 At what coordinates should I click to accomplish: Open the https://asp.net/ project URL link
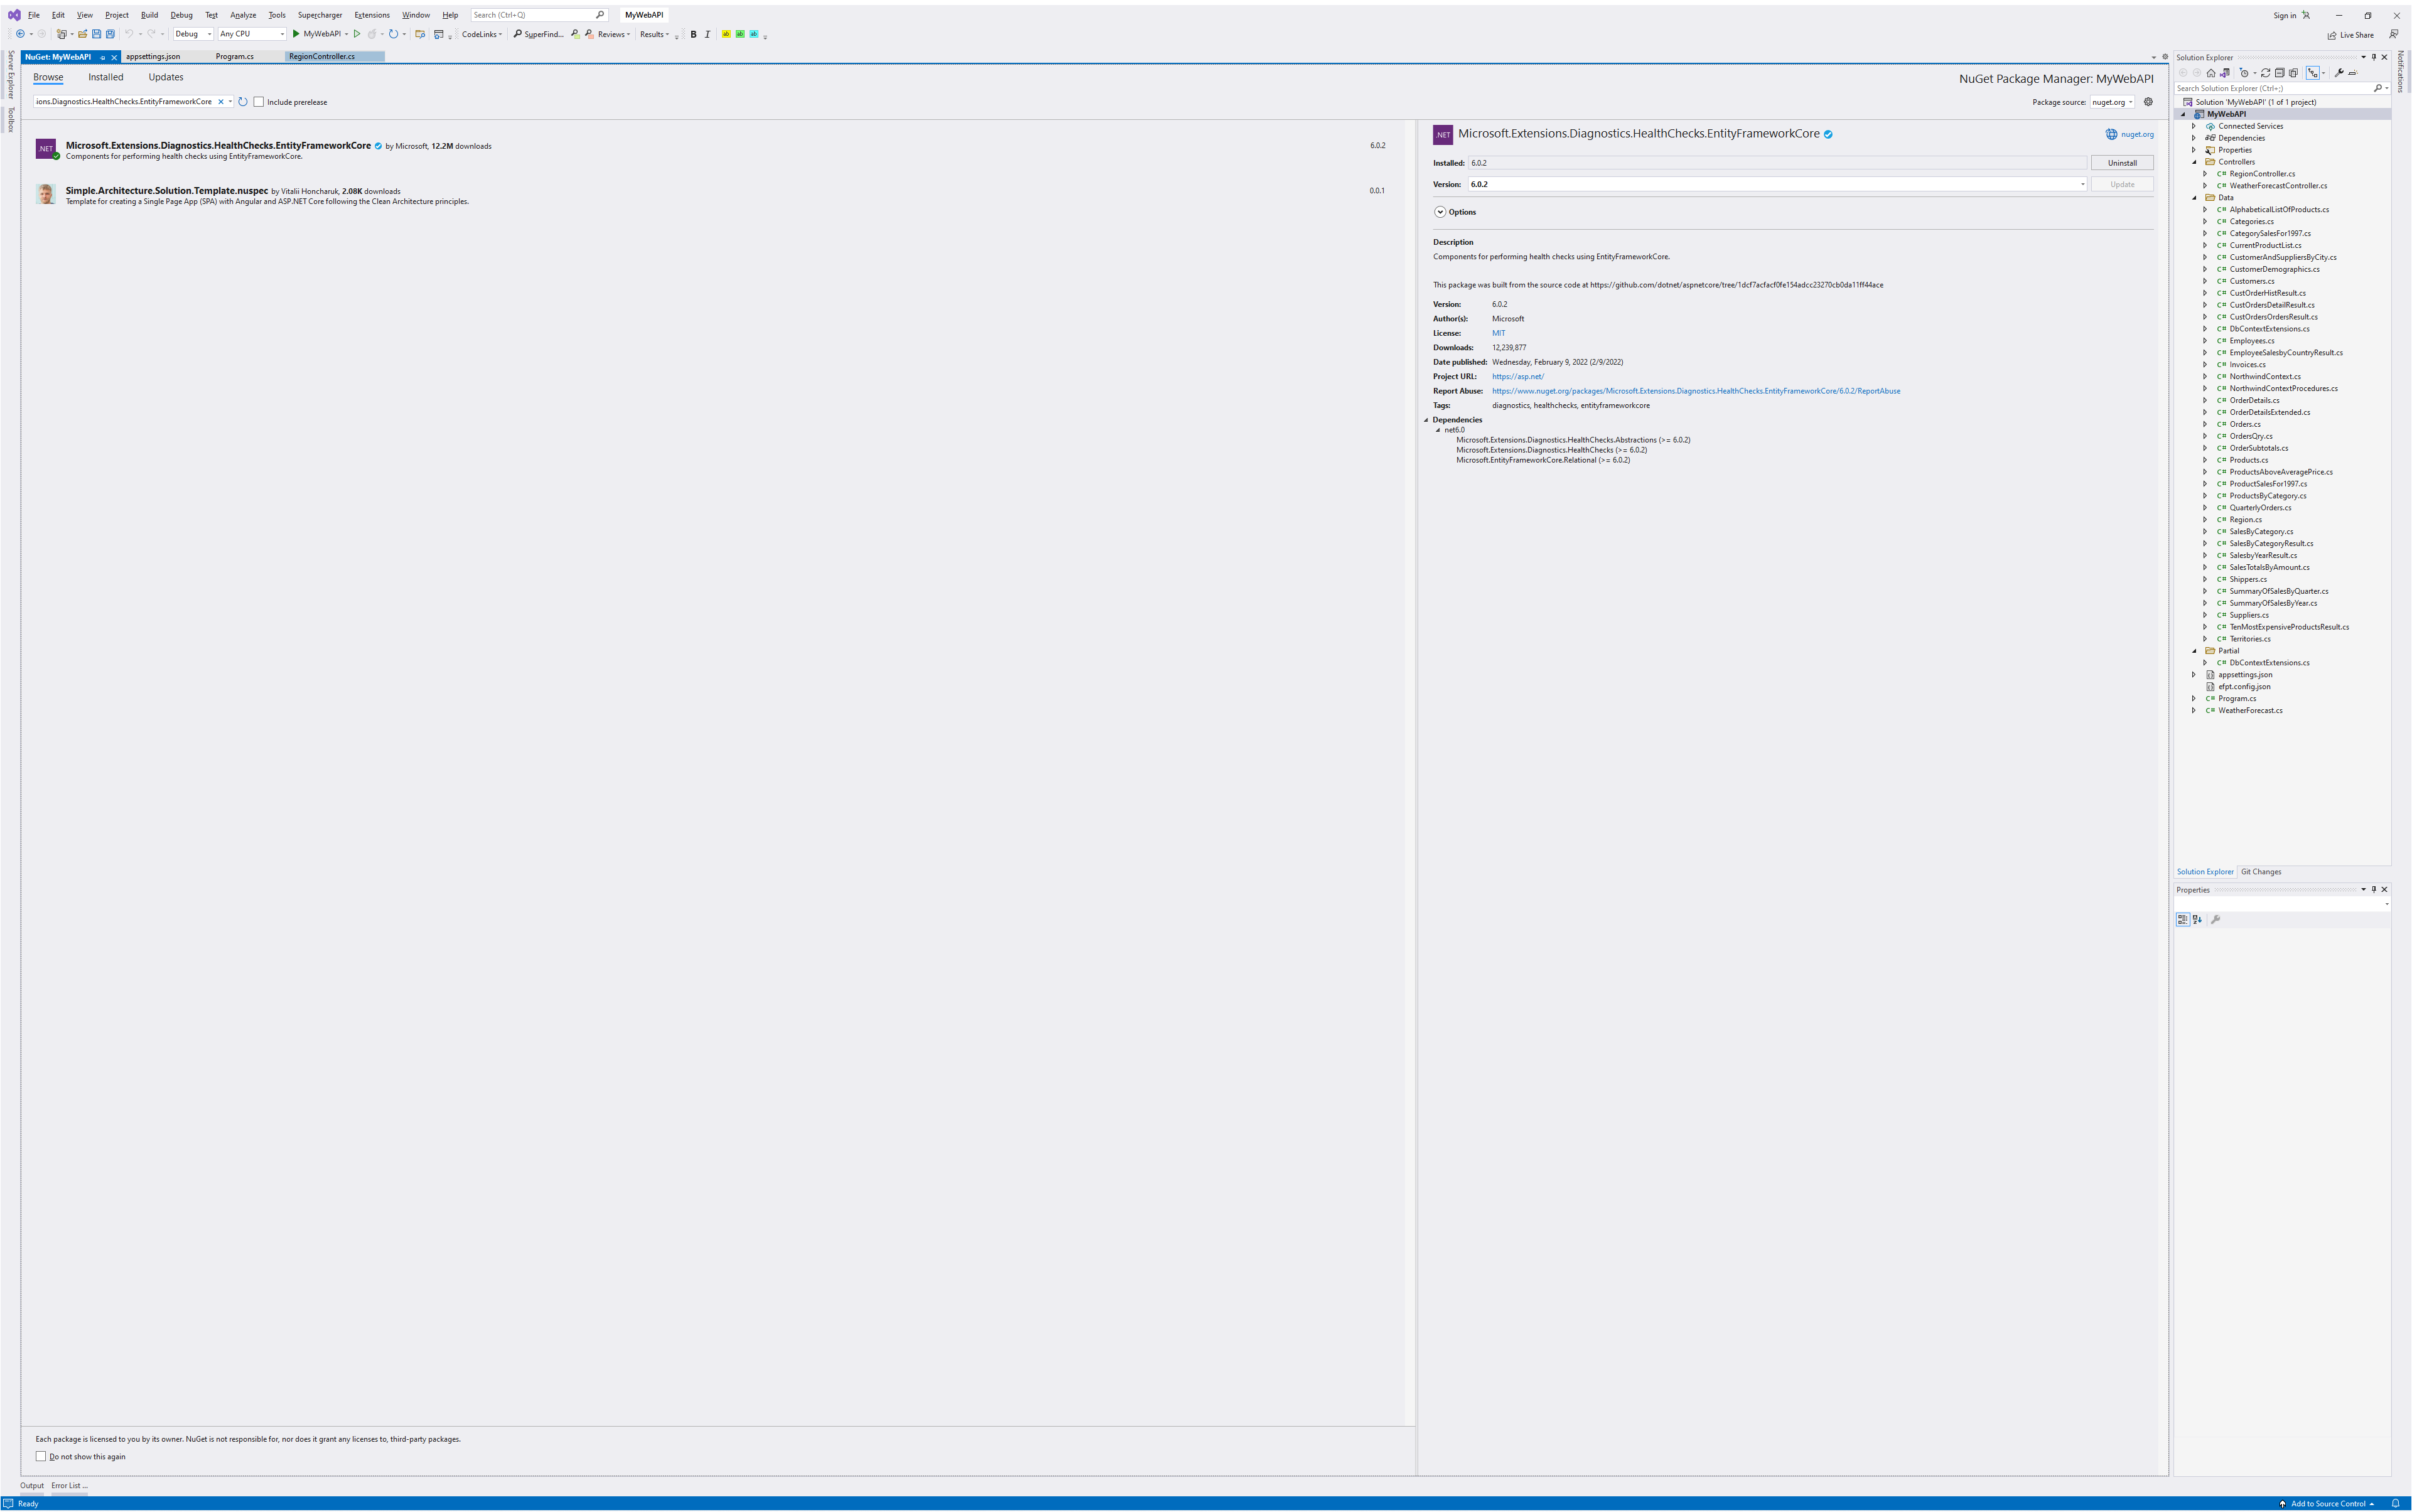[1517, 377]
